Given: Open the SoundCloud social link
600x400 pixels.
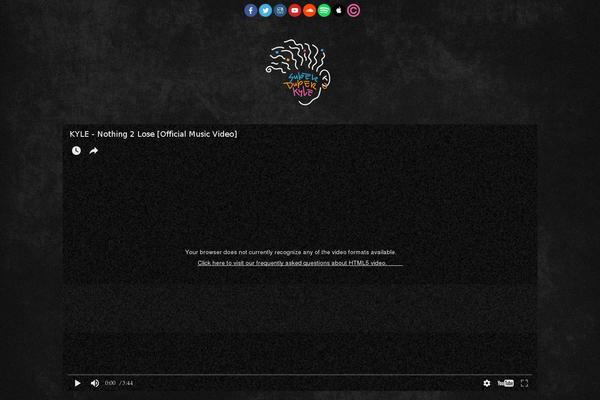Looking at the screenshot, I should click(x=309, y=10).
